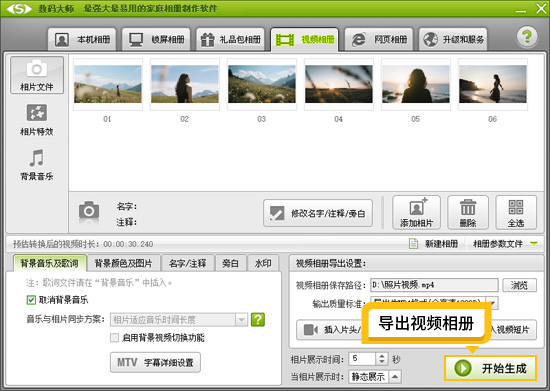The height and width of the screenshot is (391, 550).
Task: Click green help icon beside sync scheme
Action: point(258,319)
